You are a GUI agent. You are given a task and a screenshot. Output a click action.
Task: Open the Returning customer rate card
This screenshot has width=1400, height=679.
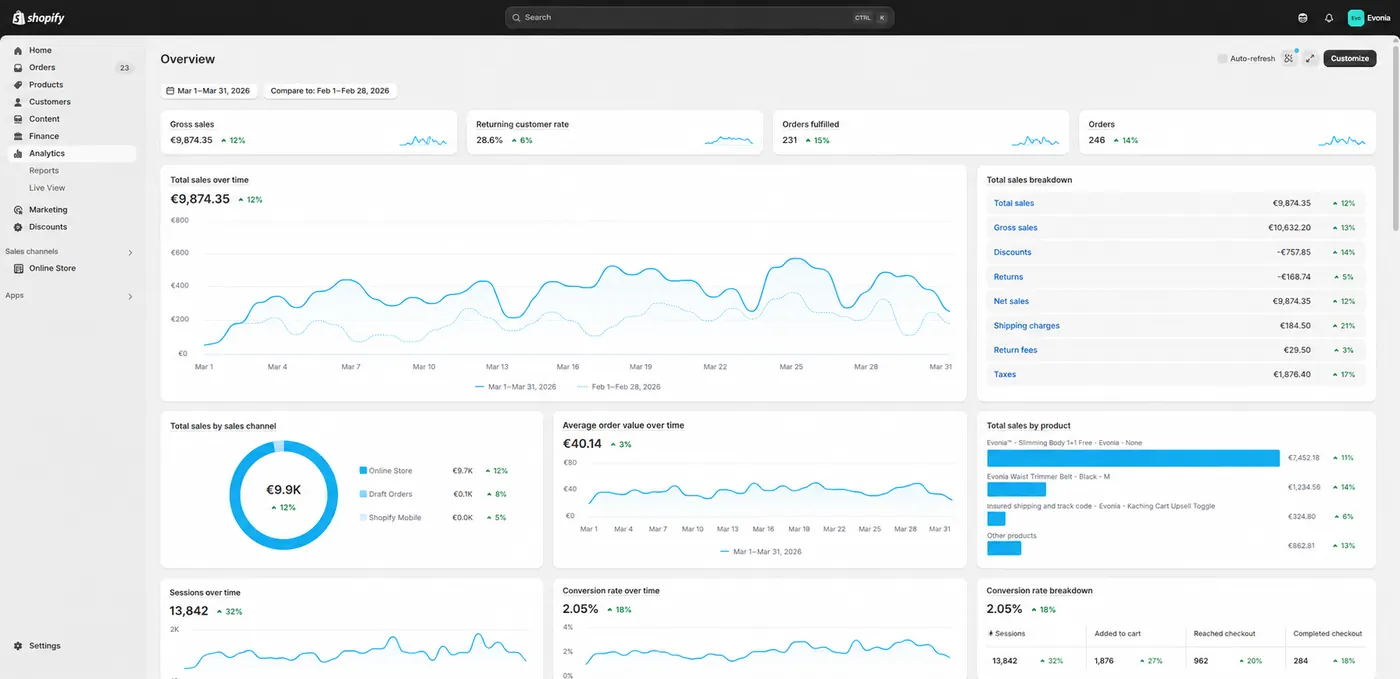(x=615, y=132)
